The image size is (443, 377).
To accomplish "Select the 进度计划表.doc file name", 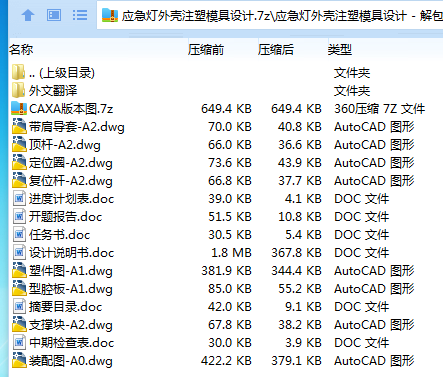I will tap(71, 199).
